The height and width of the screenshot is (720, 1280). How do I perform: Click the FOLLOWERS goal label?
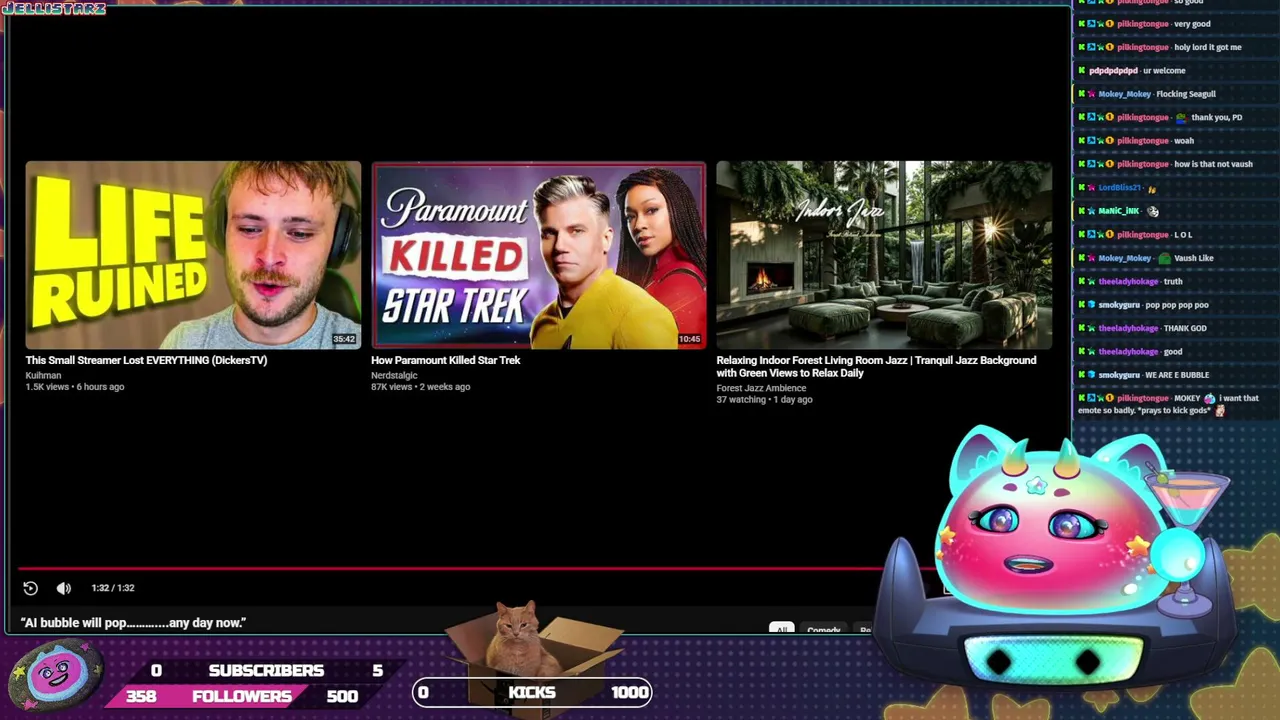(x=241, y=696)
